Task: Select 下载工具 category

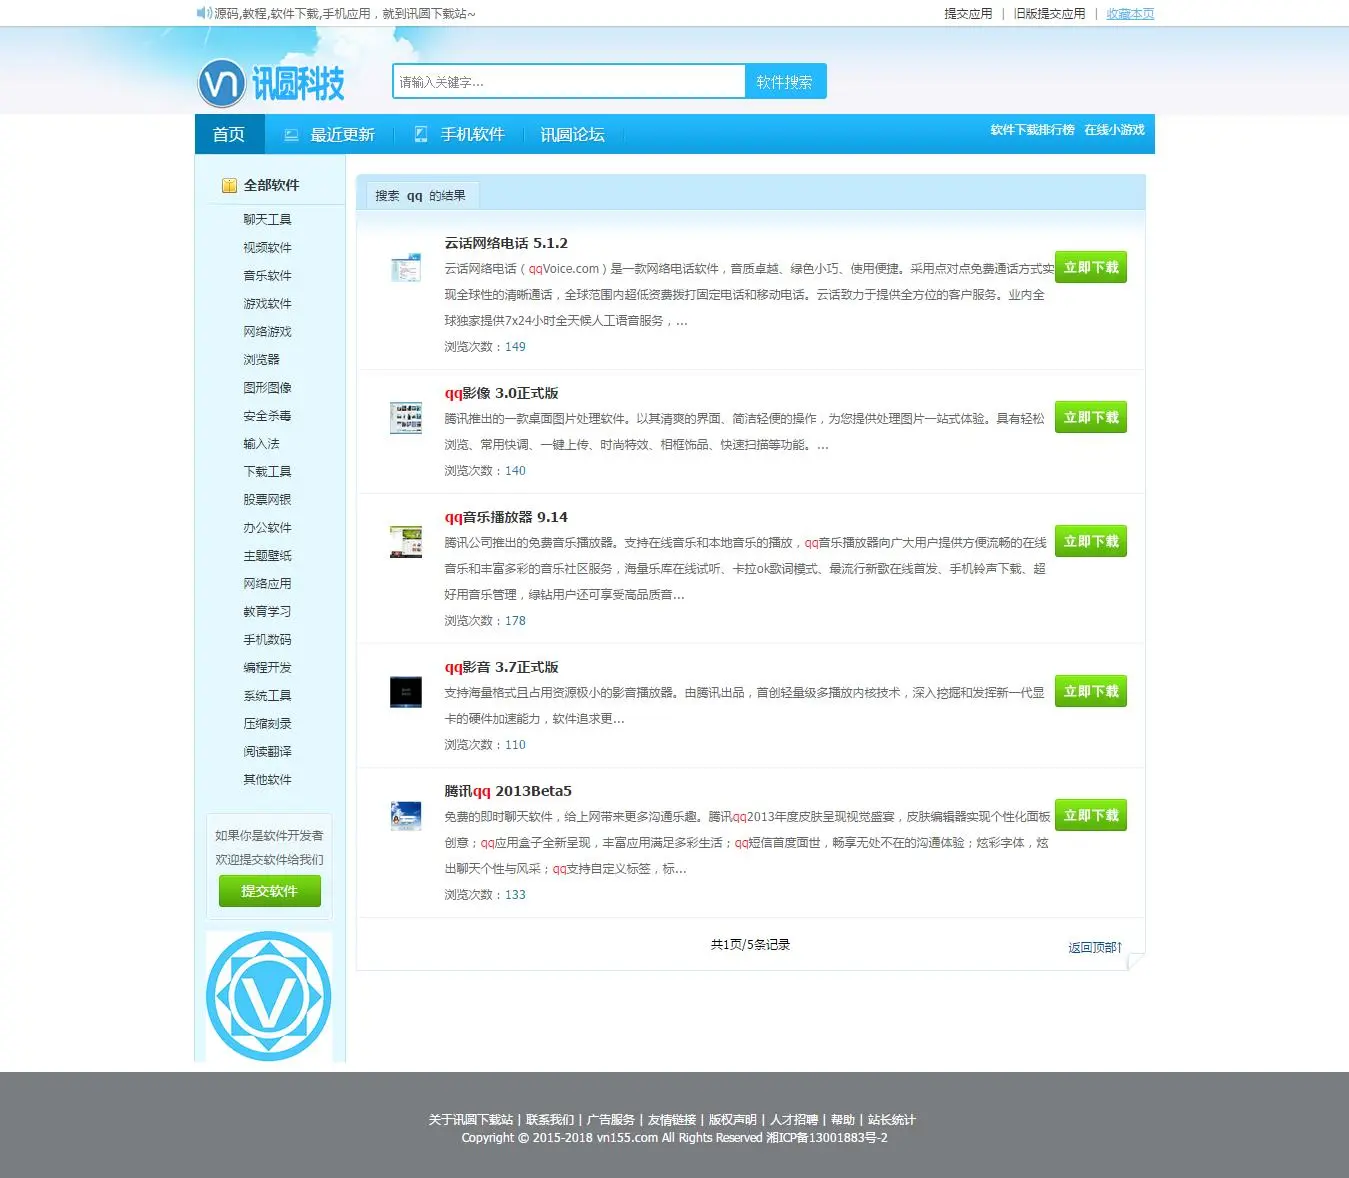Action: tap(267, 471)
